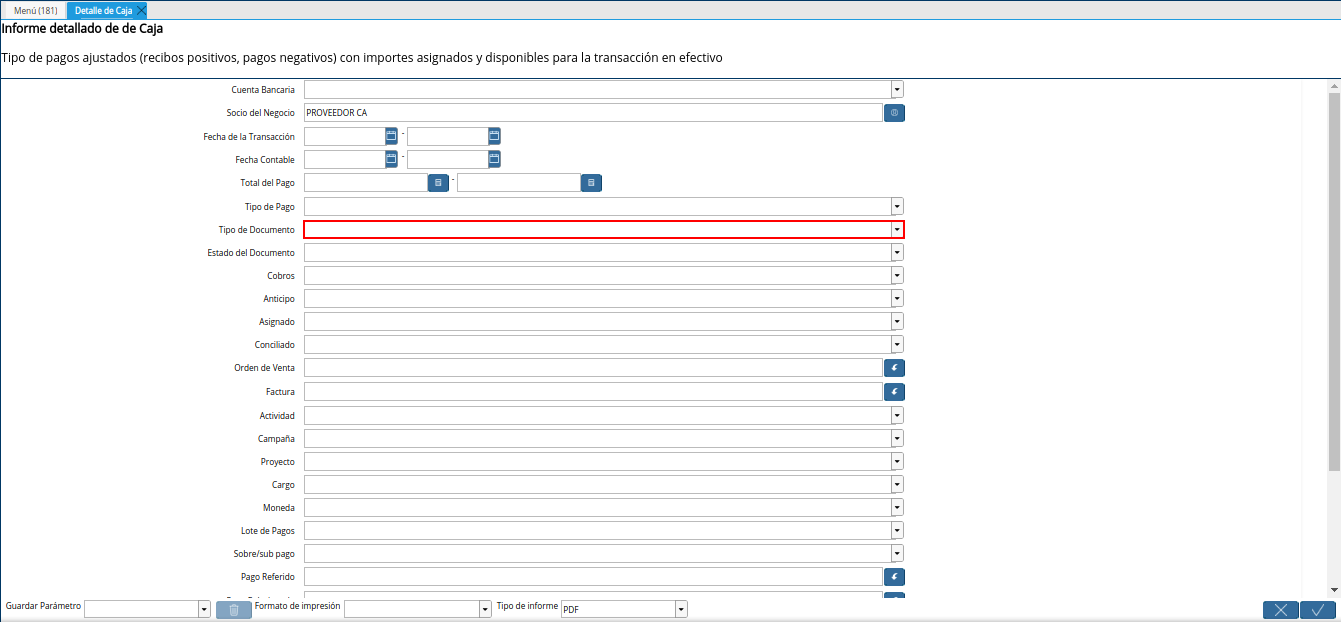The height and width of the screenshot is (622, 1341).
Task: Click the 'Cuenta Bancaria' label
Action: click(x=263, y=90)
